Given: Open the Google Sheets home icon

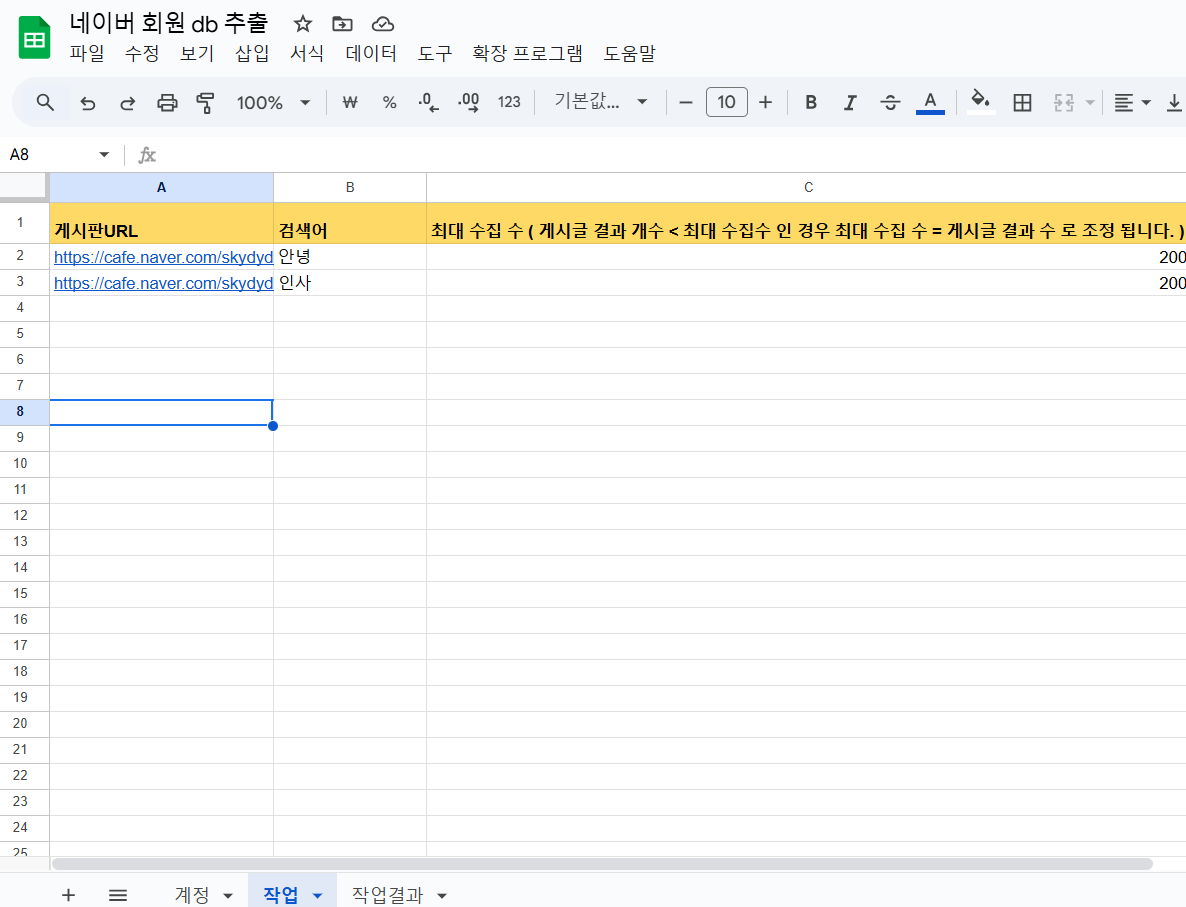Looking at the screenshot, I should click(34, 37).
